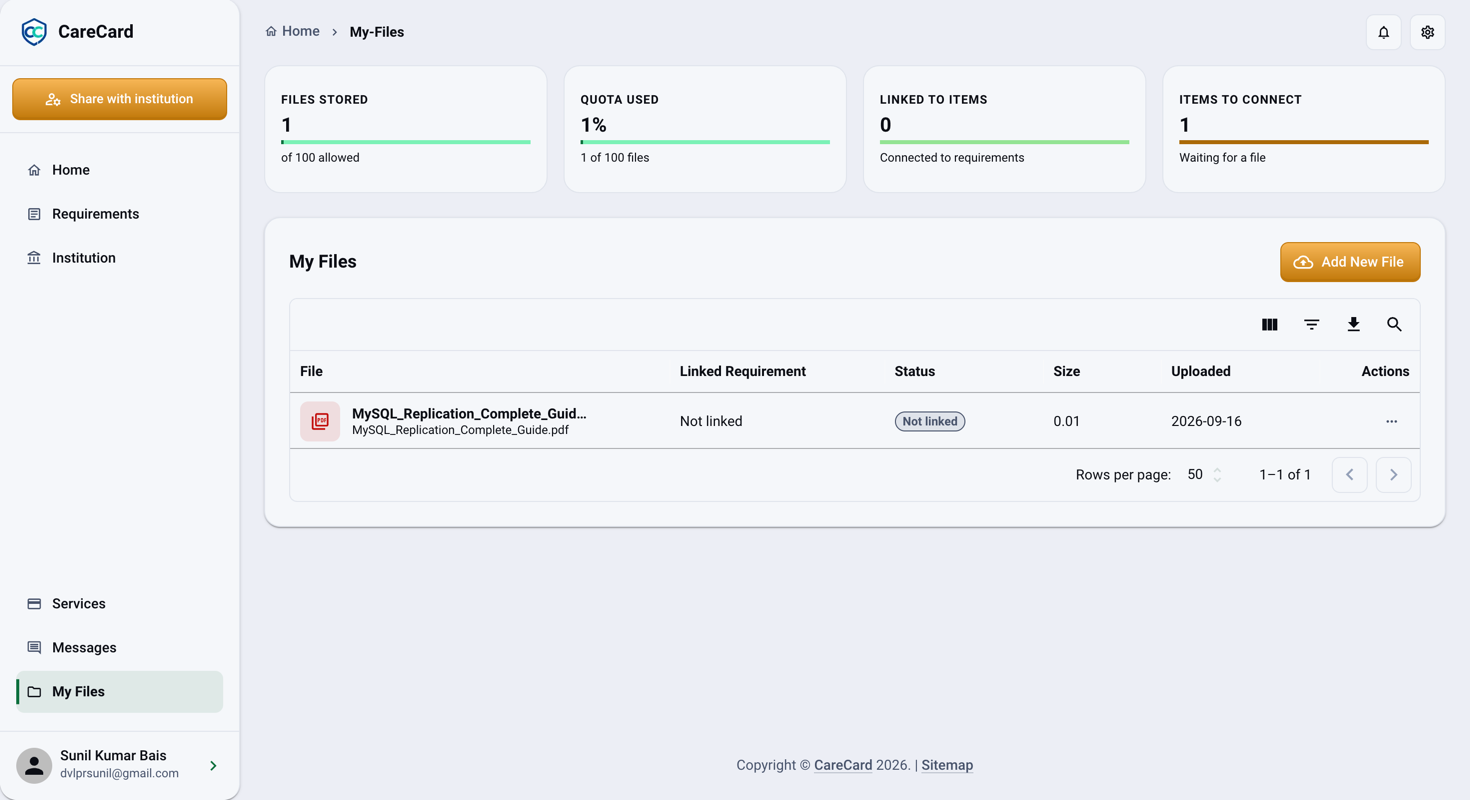This screenshot has width=1470, height=800.
Task: Click the red PDF file icon
Action: point(320,421)
